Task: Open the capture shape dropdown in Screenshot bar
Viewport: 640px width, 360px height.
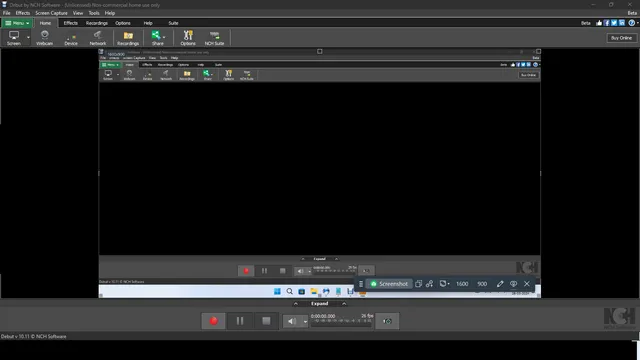Action: coord(444,284)
